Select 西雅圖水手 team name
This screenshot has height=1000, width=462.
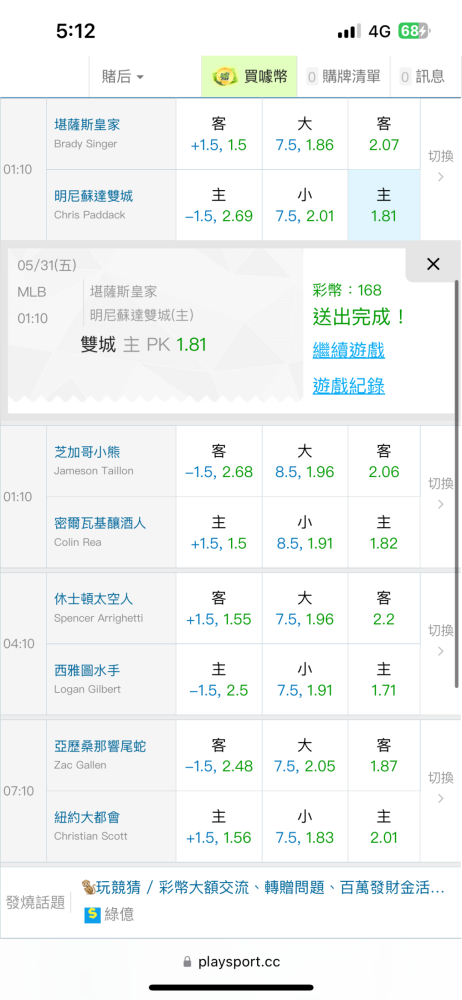(x=87, y=671)
